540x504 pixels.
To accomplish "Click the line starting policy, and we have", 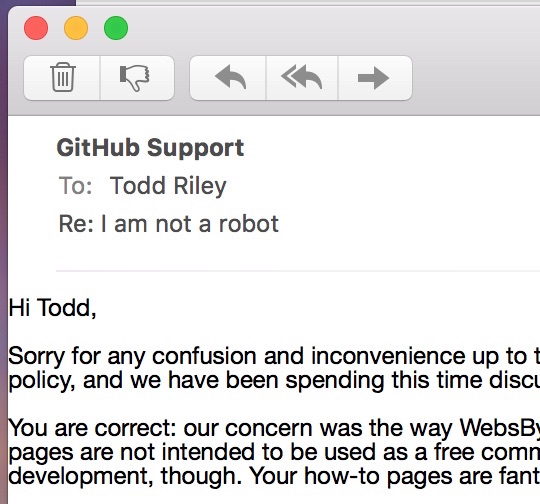I will [x=274, y=381].
